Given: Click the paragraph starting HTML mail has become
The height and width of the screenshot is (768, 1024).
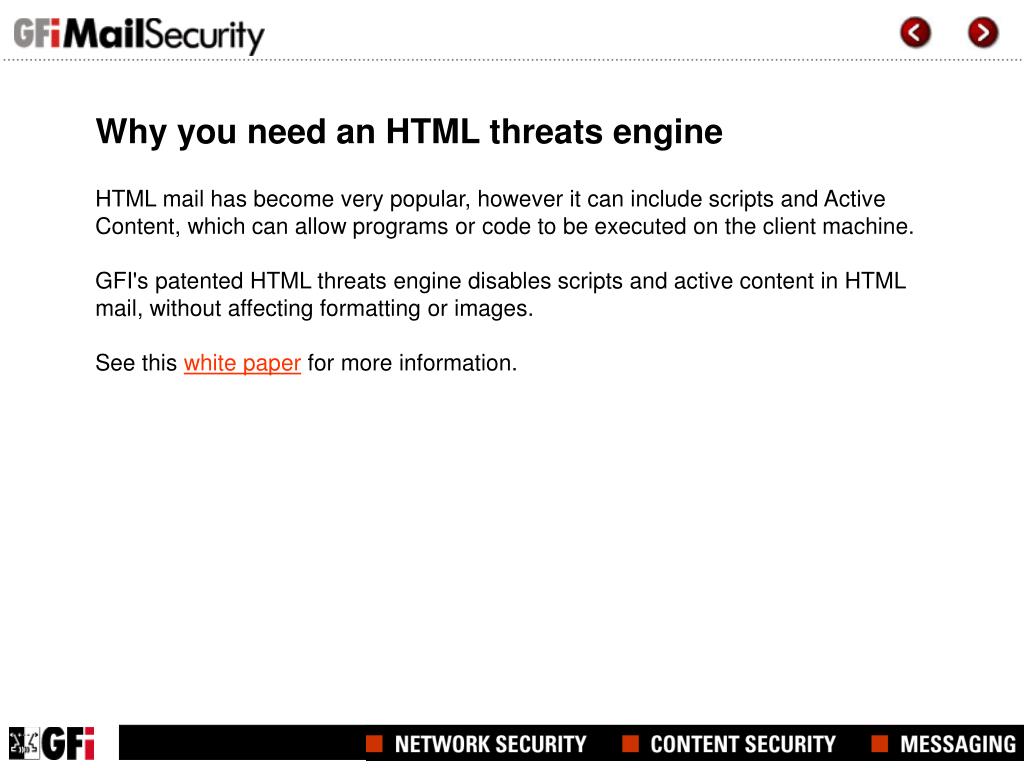Looking at the screenshot, I should [504, 212].
